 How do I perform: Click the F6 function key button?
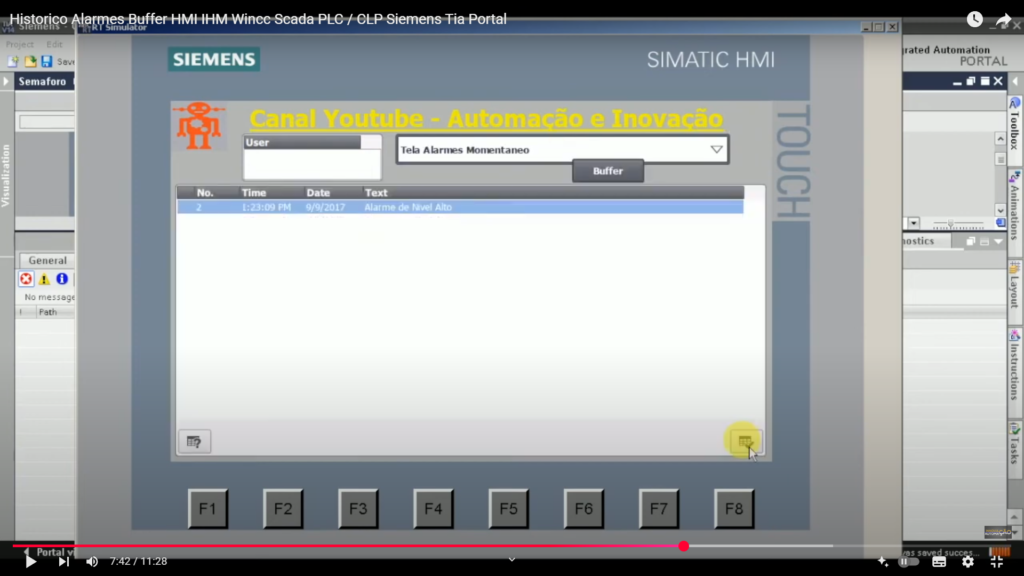click(x=584, y=509)
